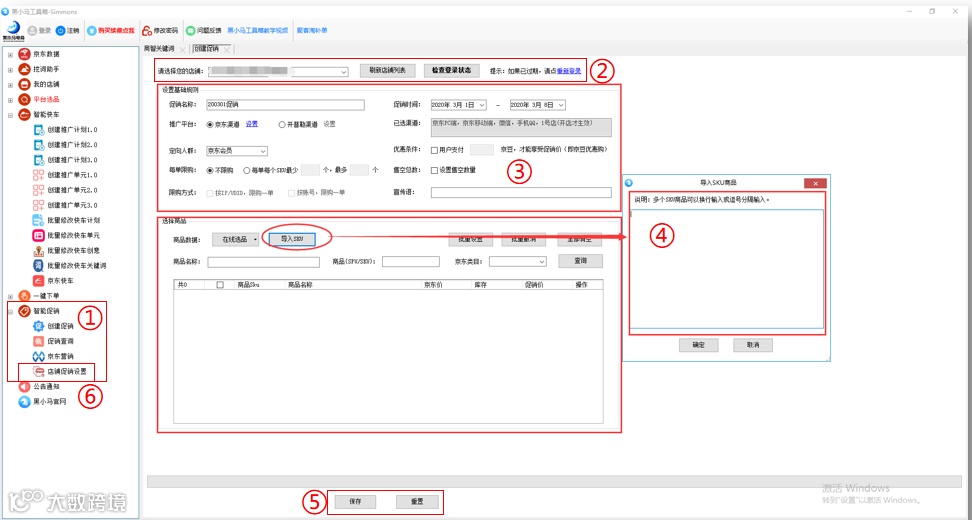Screen dimensions: 972x520
Task: Click the 刷新店铺列表 button
Action: click(x=387, y=71)
